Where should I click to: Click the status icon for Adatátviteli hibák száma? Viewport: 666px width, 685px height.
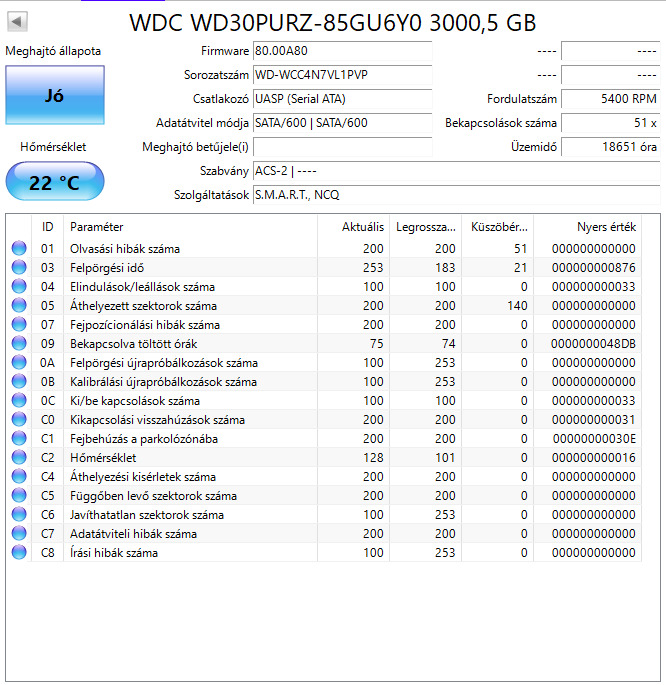(19, 533)
